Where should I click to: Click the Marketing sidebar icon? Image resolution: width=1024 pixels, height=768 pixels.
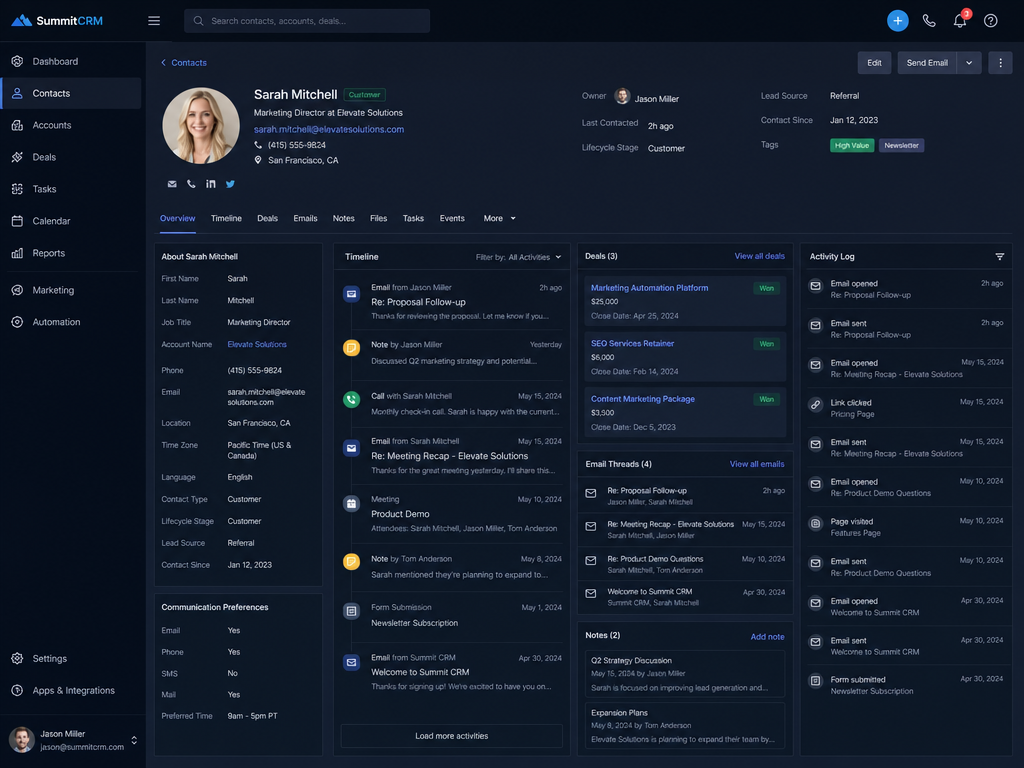coord(18,290)
